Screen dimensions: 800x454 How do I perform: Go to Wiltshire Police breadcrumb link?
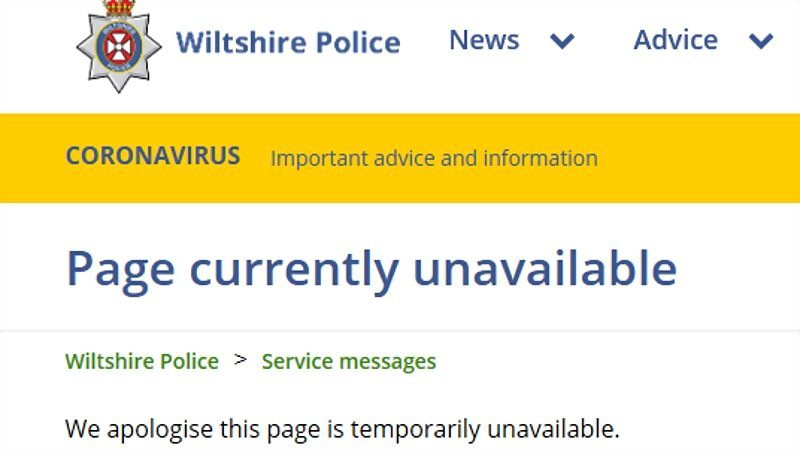tap(142, 361)
